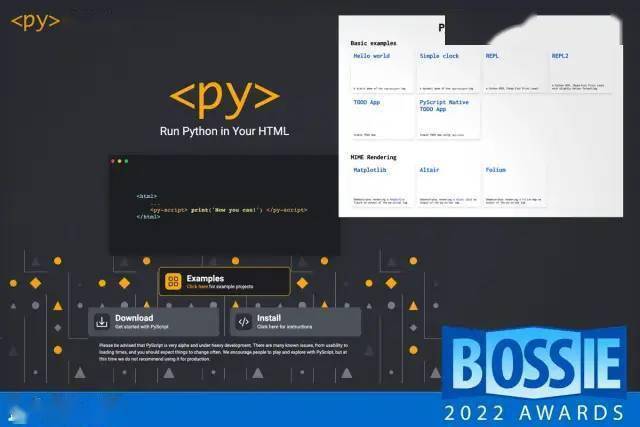The height and width of the screenshot is (427, 640).
Task: Click the green dot in code window
Action: (126, 161)
